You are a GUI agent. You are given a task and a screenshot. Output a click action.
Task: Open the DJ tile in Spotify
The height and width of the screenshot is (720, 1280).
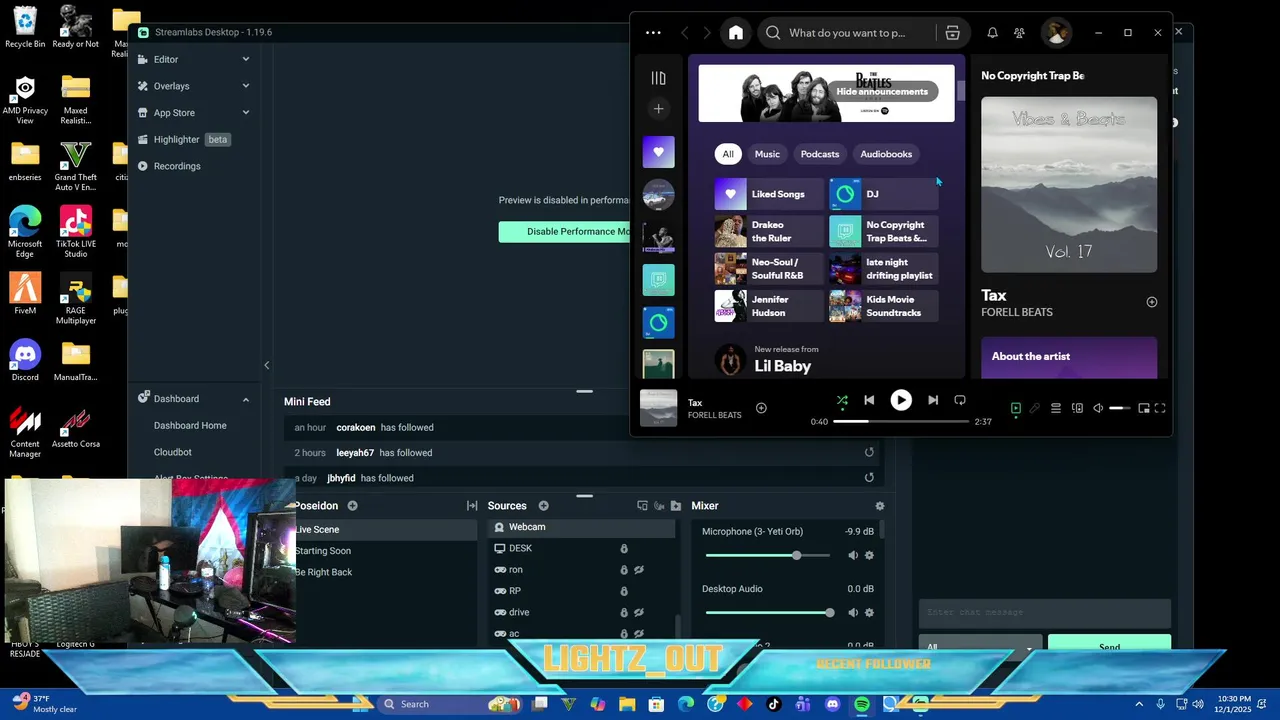[884, 194]
